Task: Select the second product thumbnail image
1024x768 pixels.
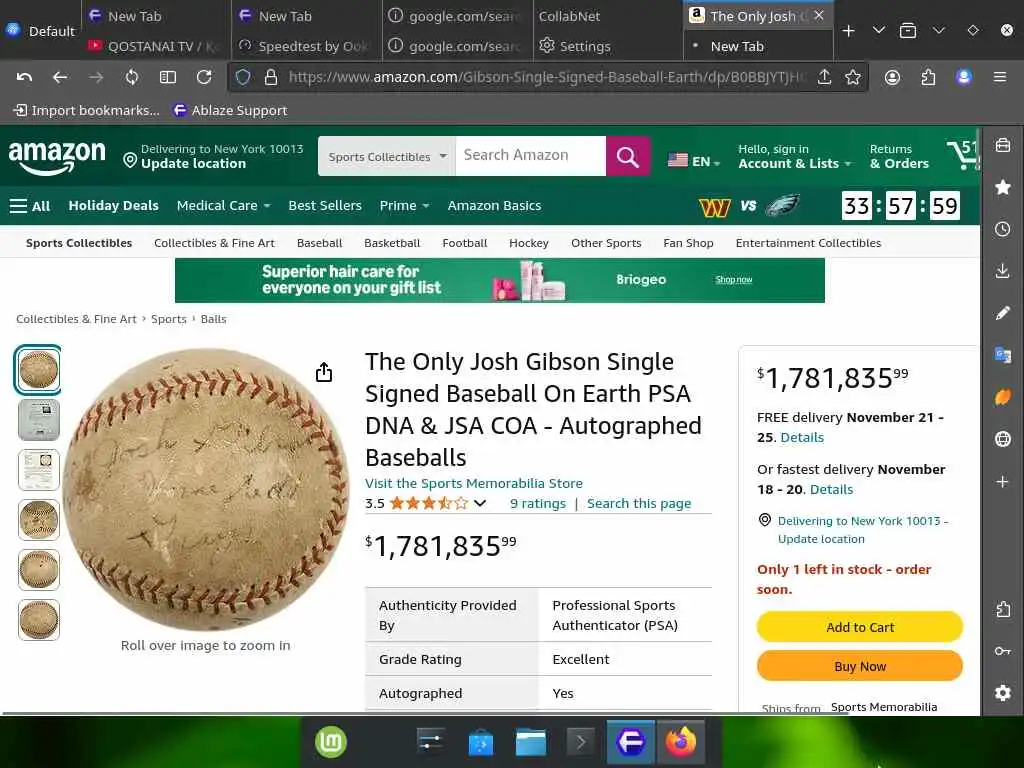Action: [x=39, y=420]
